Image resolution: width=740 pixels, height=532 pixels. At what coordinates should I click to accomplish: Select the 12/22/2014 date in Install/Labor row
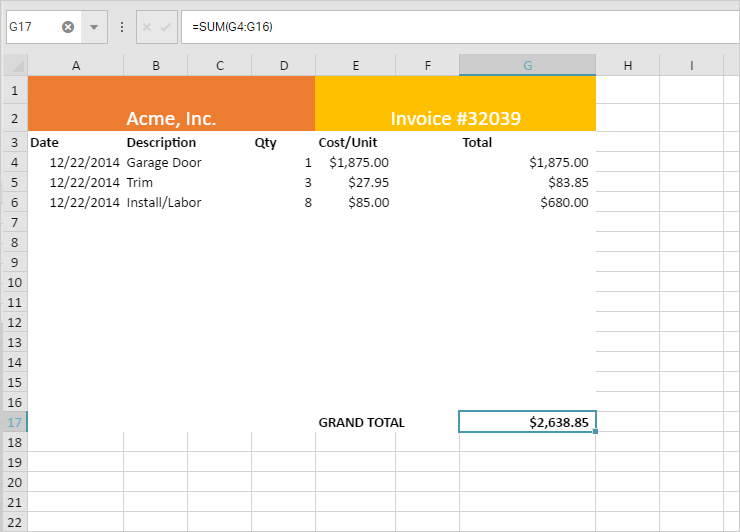[76, 202]
